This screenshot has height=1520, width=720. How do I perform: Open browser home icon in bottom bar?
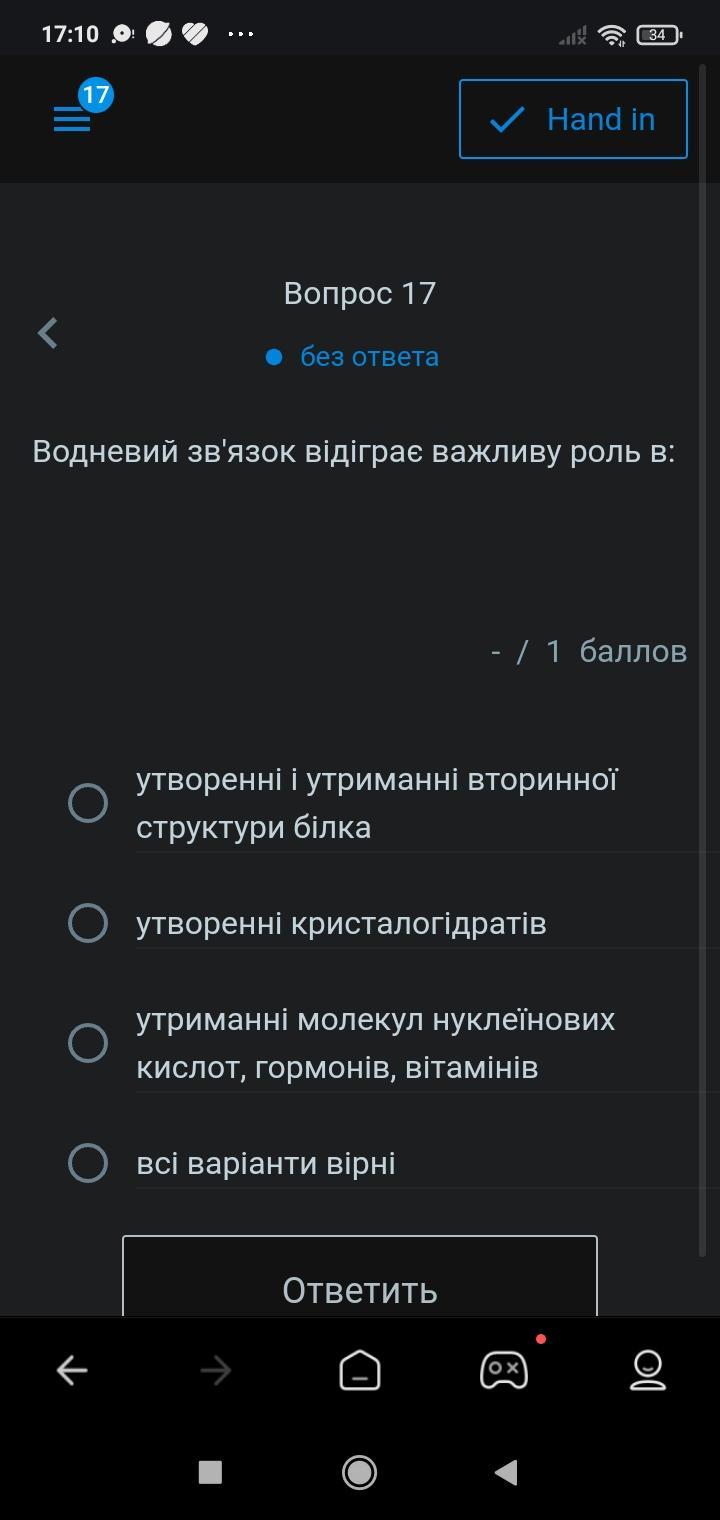pos(360,1370)
